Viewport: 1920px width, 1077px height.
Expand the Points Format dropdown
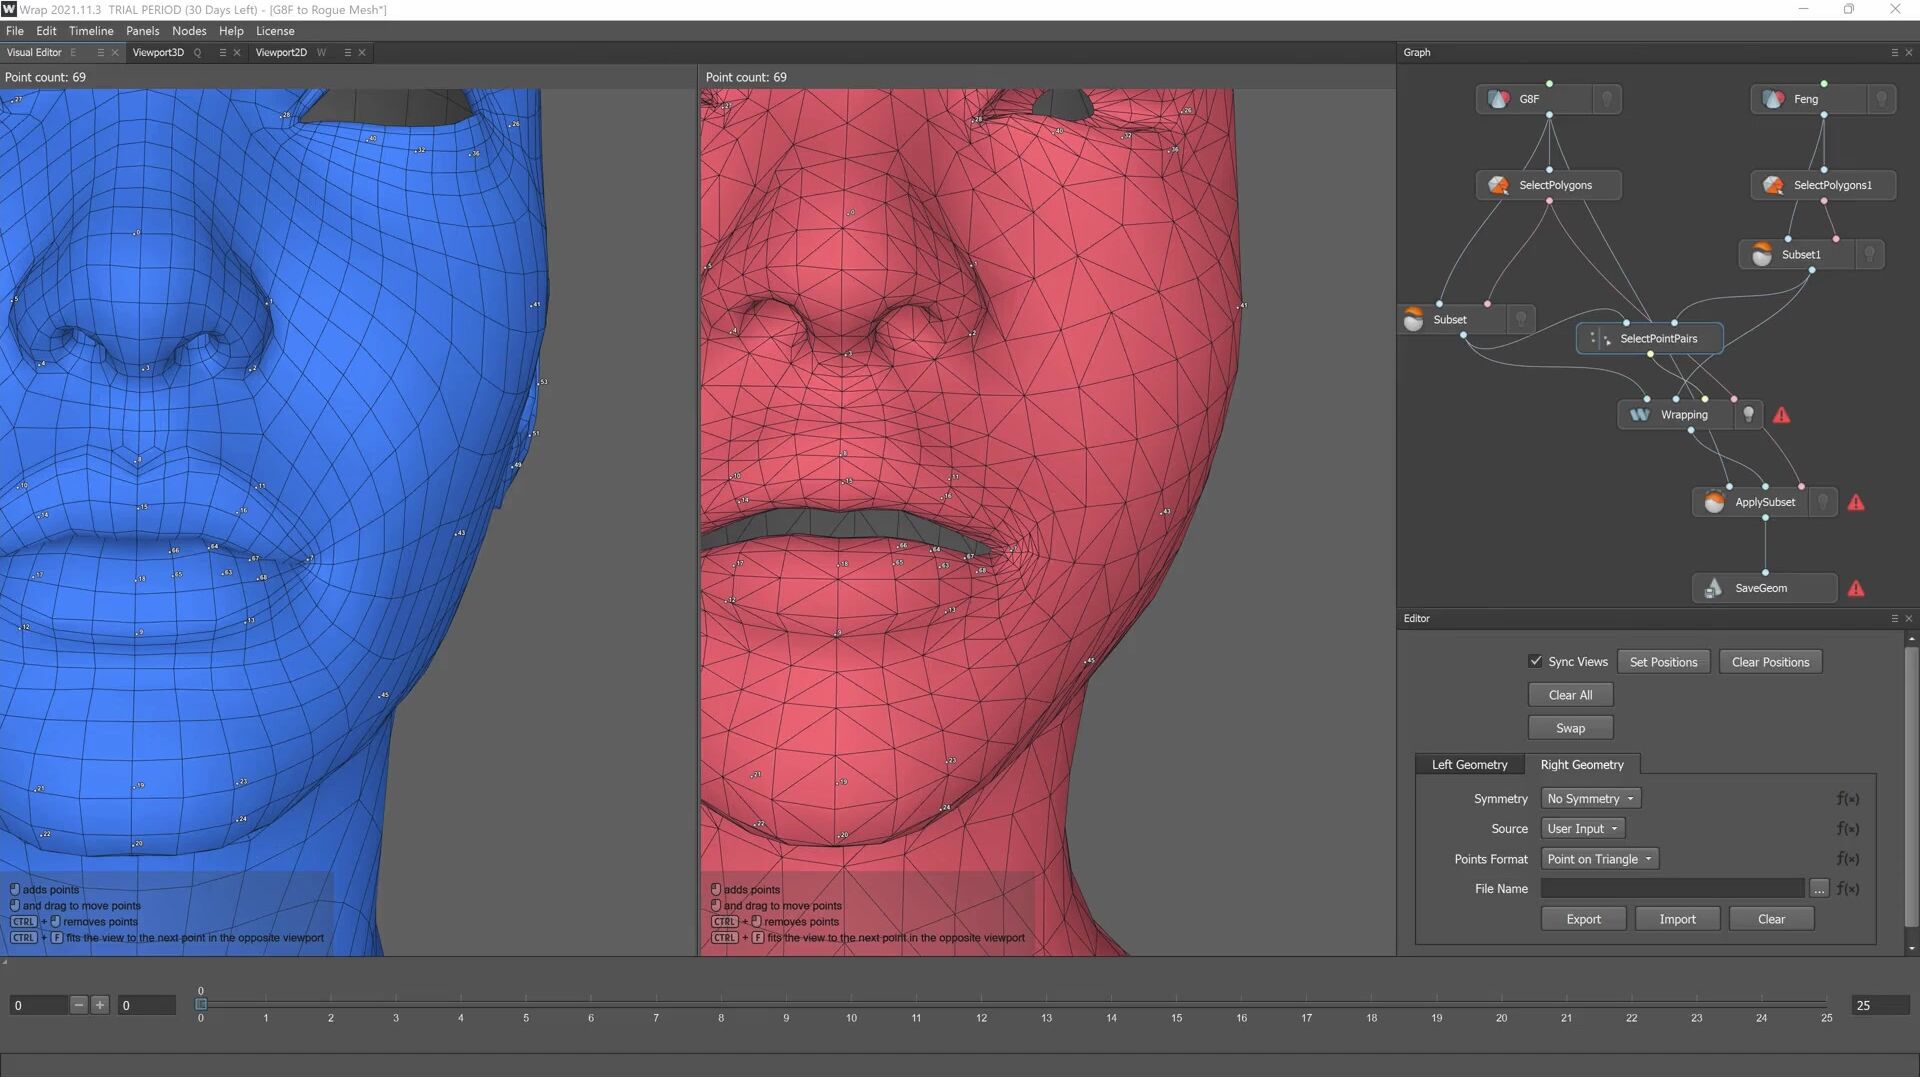(1599, 859)
